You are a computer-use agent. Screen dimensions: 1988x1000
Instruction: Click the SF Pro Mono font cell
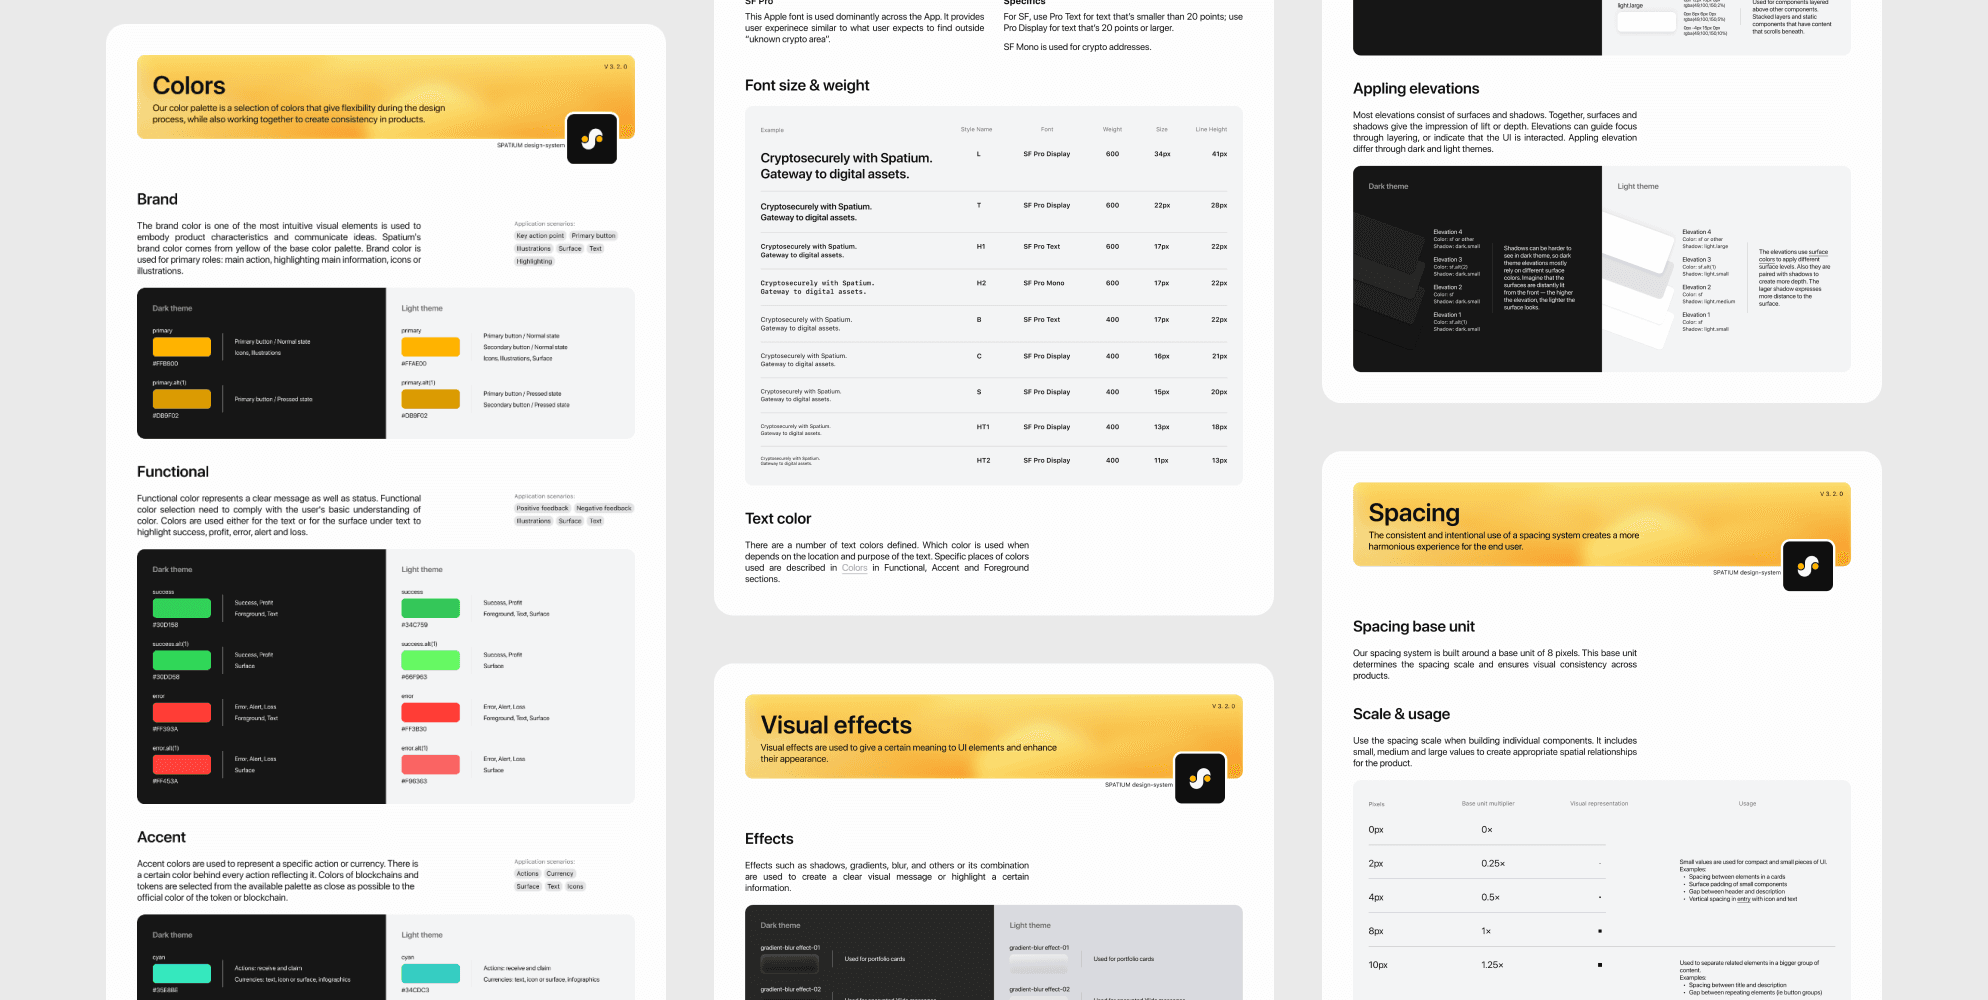click(1043, 283)
